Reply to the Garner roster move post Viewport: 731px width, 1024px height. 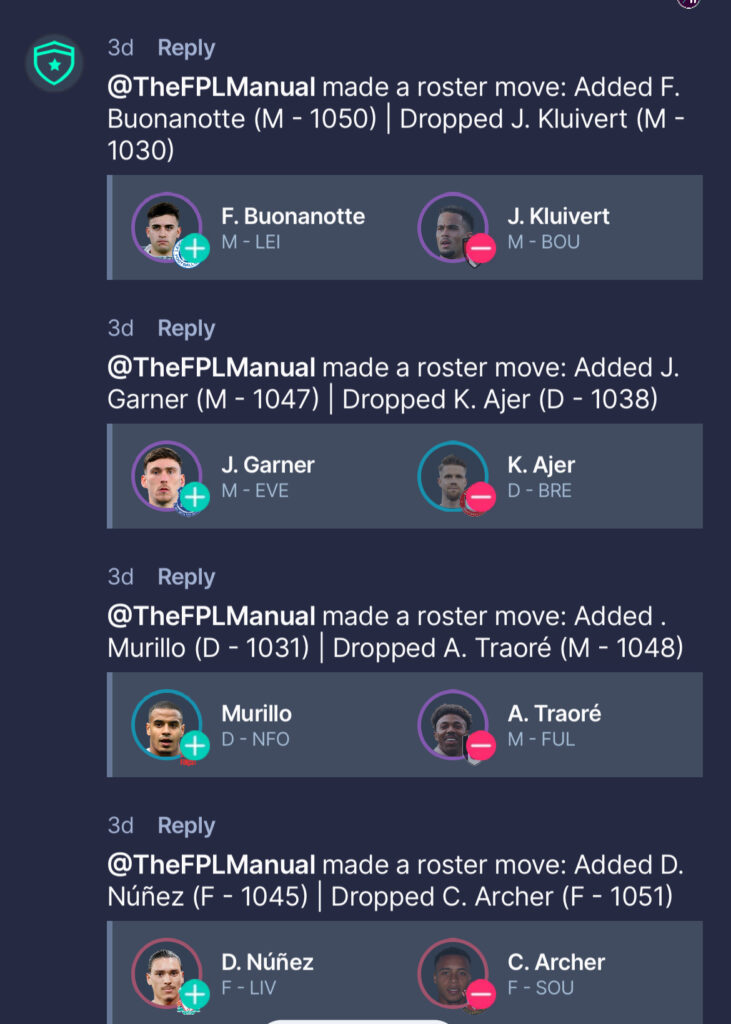[x=186, y=328]
